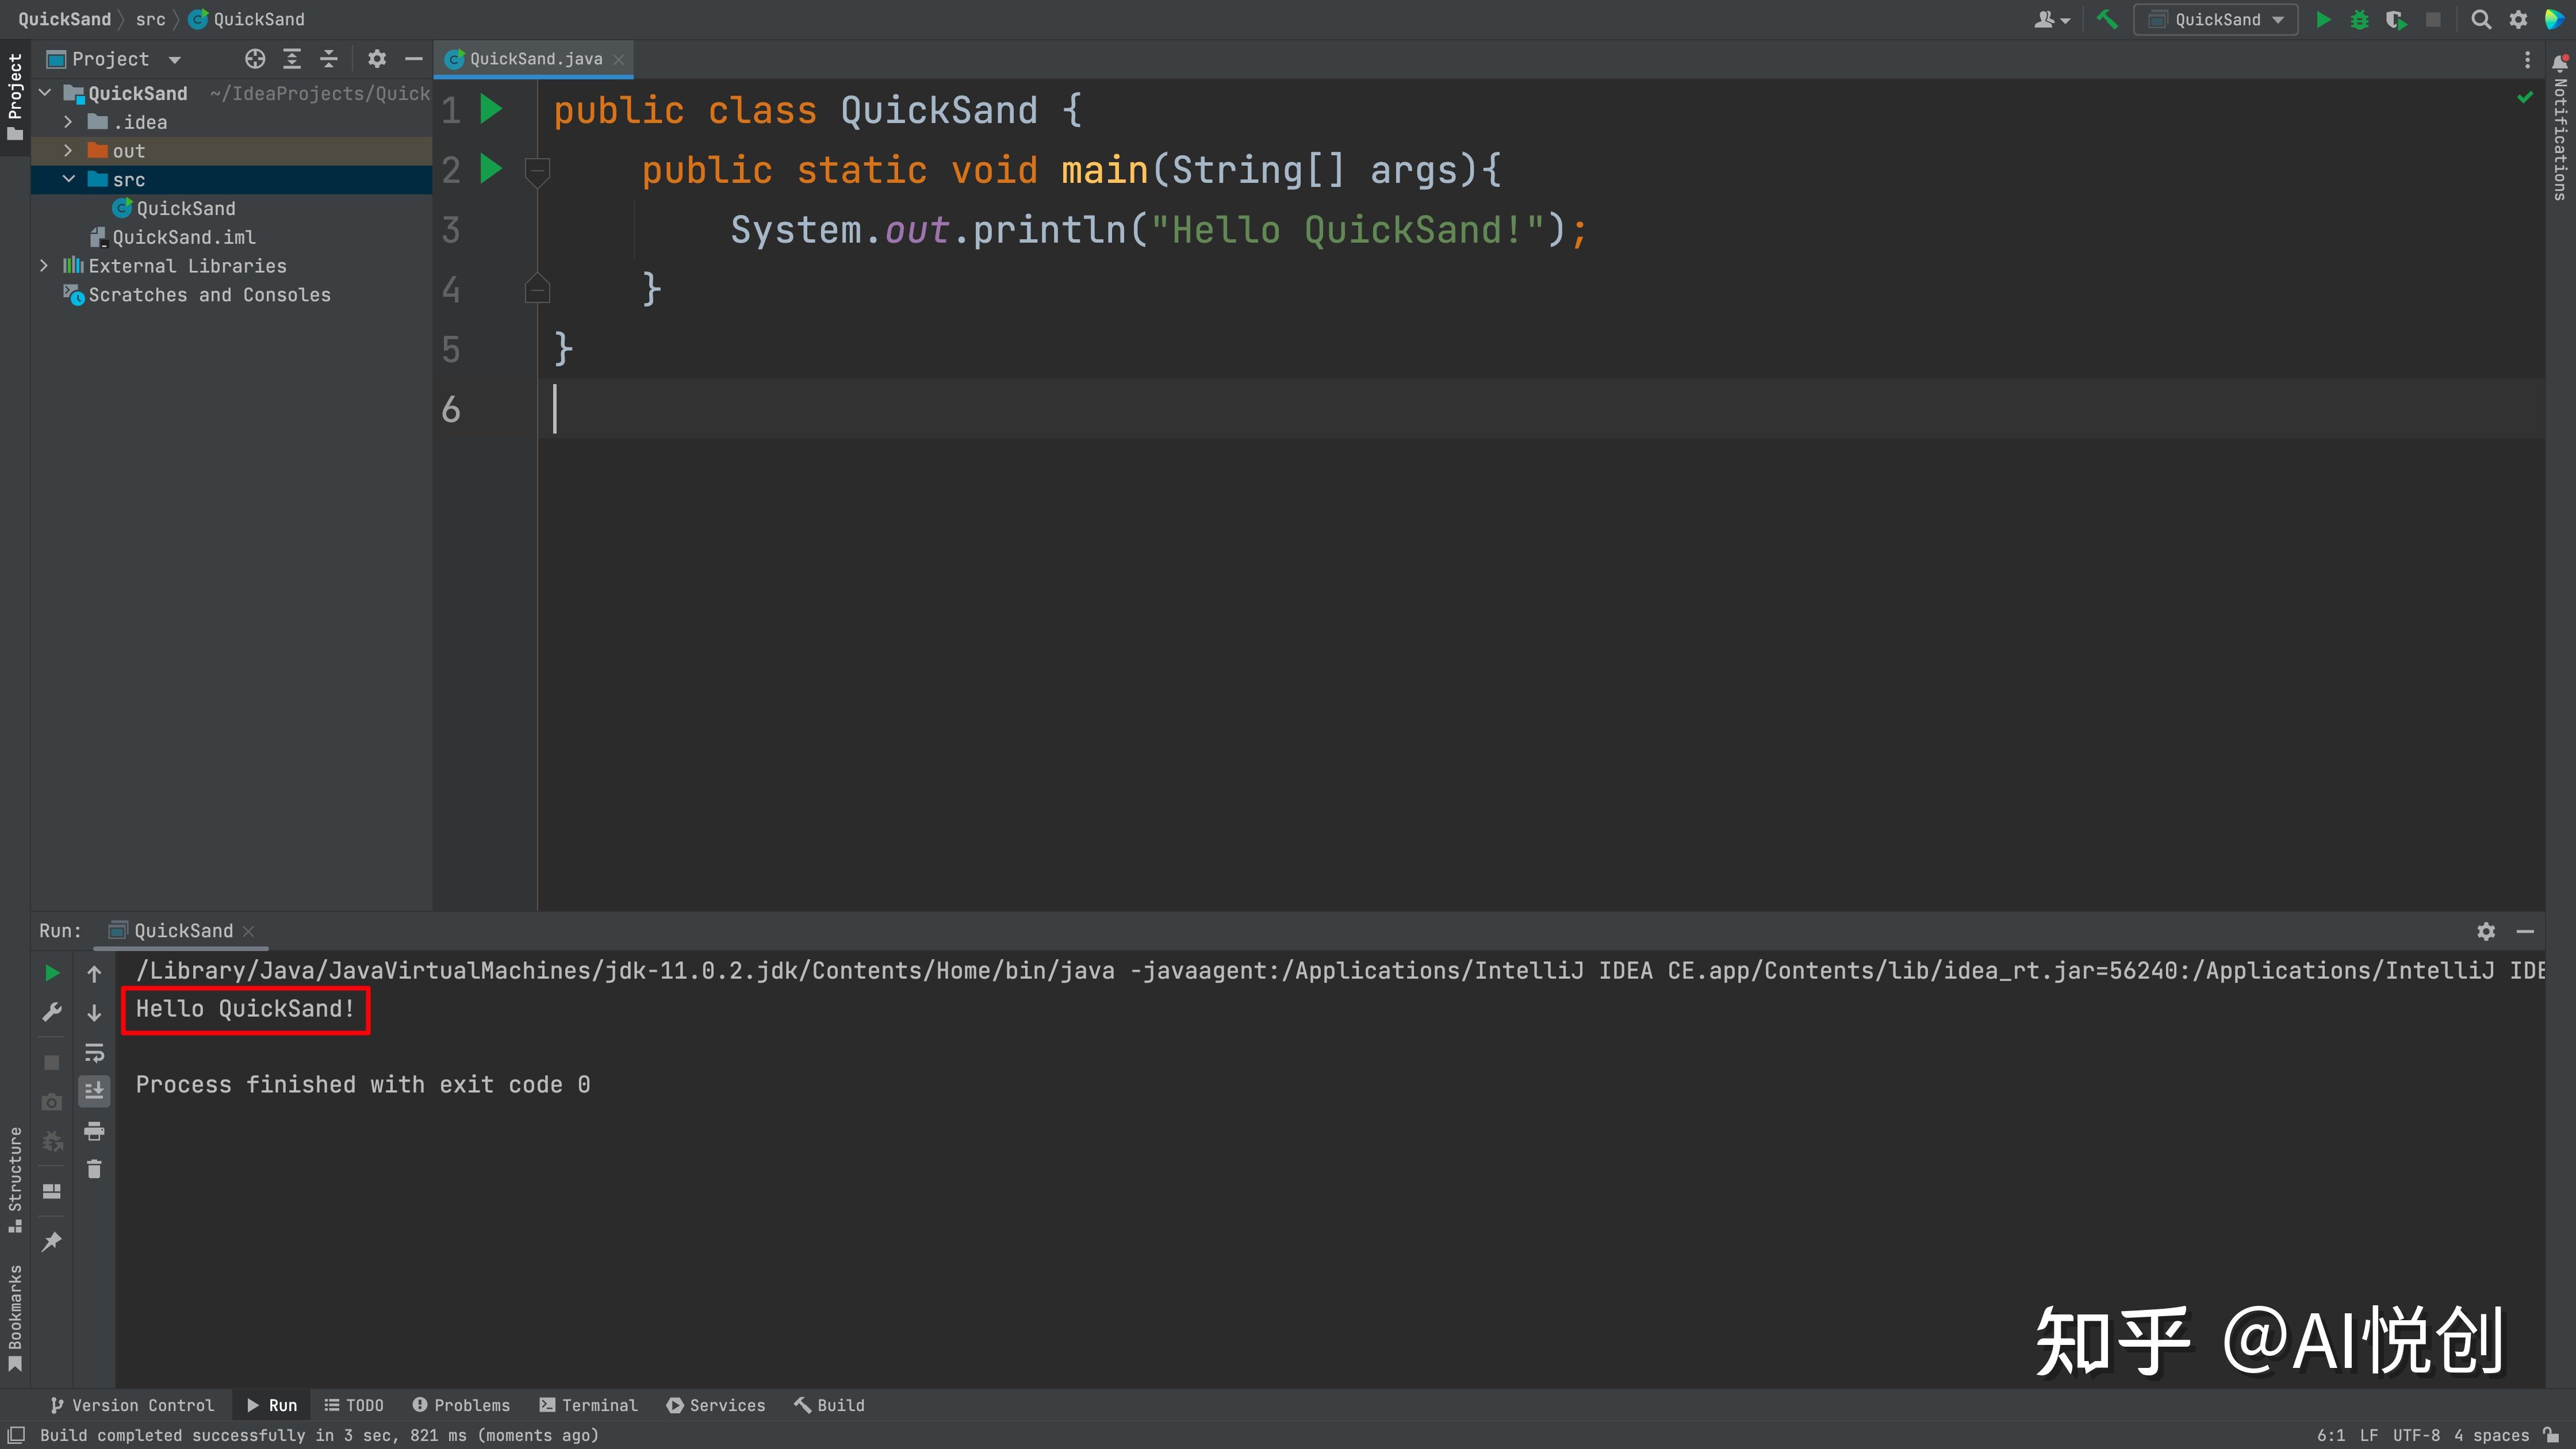Toggle scroll to end in Run console
The height and width of the screenshot is (1449, 2576).
(94, 1091)
